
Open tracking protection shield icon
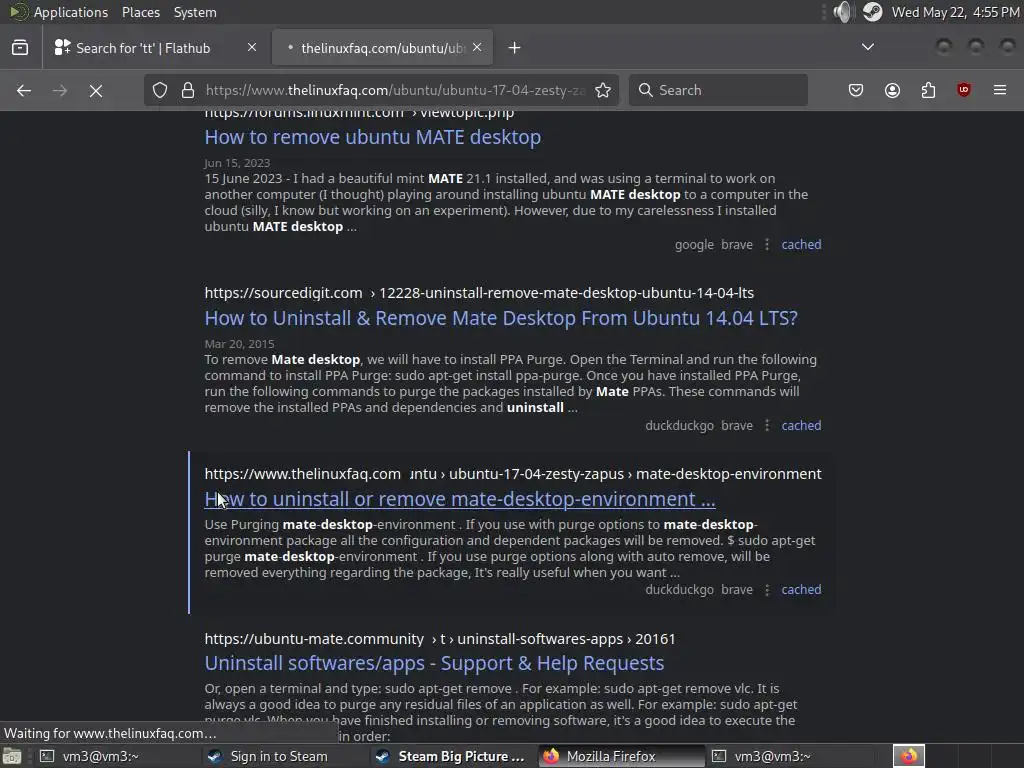(x=160, y=90)
